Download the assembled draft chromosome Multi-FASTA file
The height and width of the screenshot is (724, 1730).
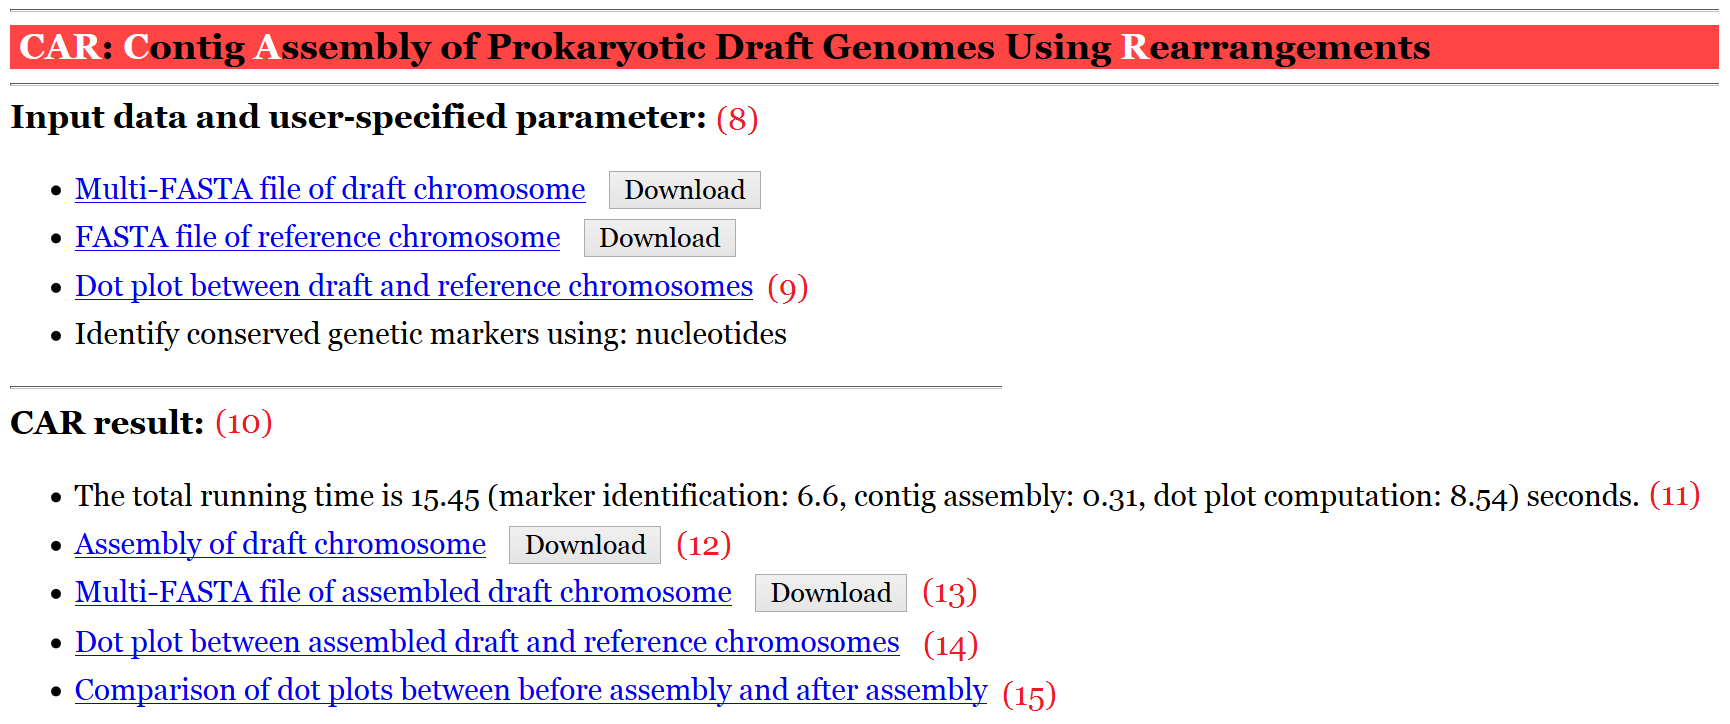(x=830, y=593)
